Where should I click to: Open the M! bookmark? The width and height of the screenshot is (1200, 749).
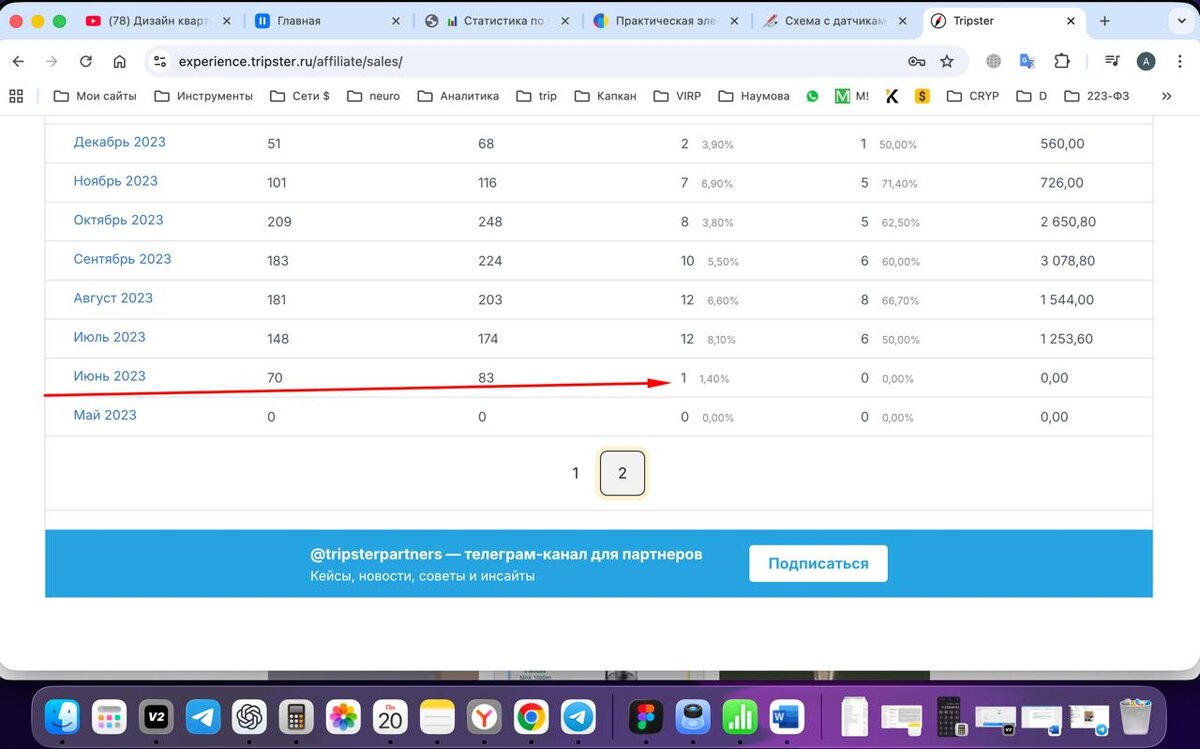pyautogui.click(x=852, y=96)
